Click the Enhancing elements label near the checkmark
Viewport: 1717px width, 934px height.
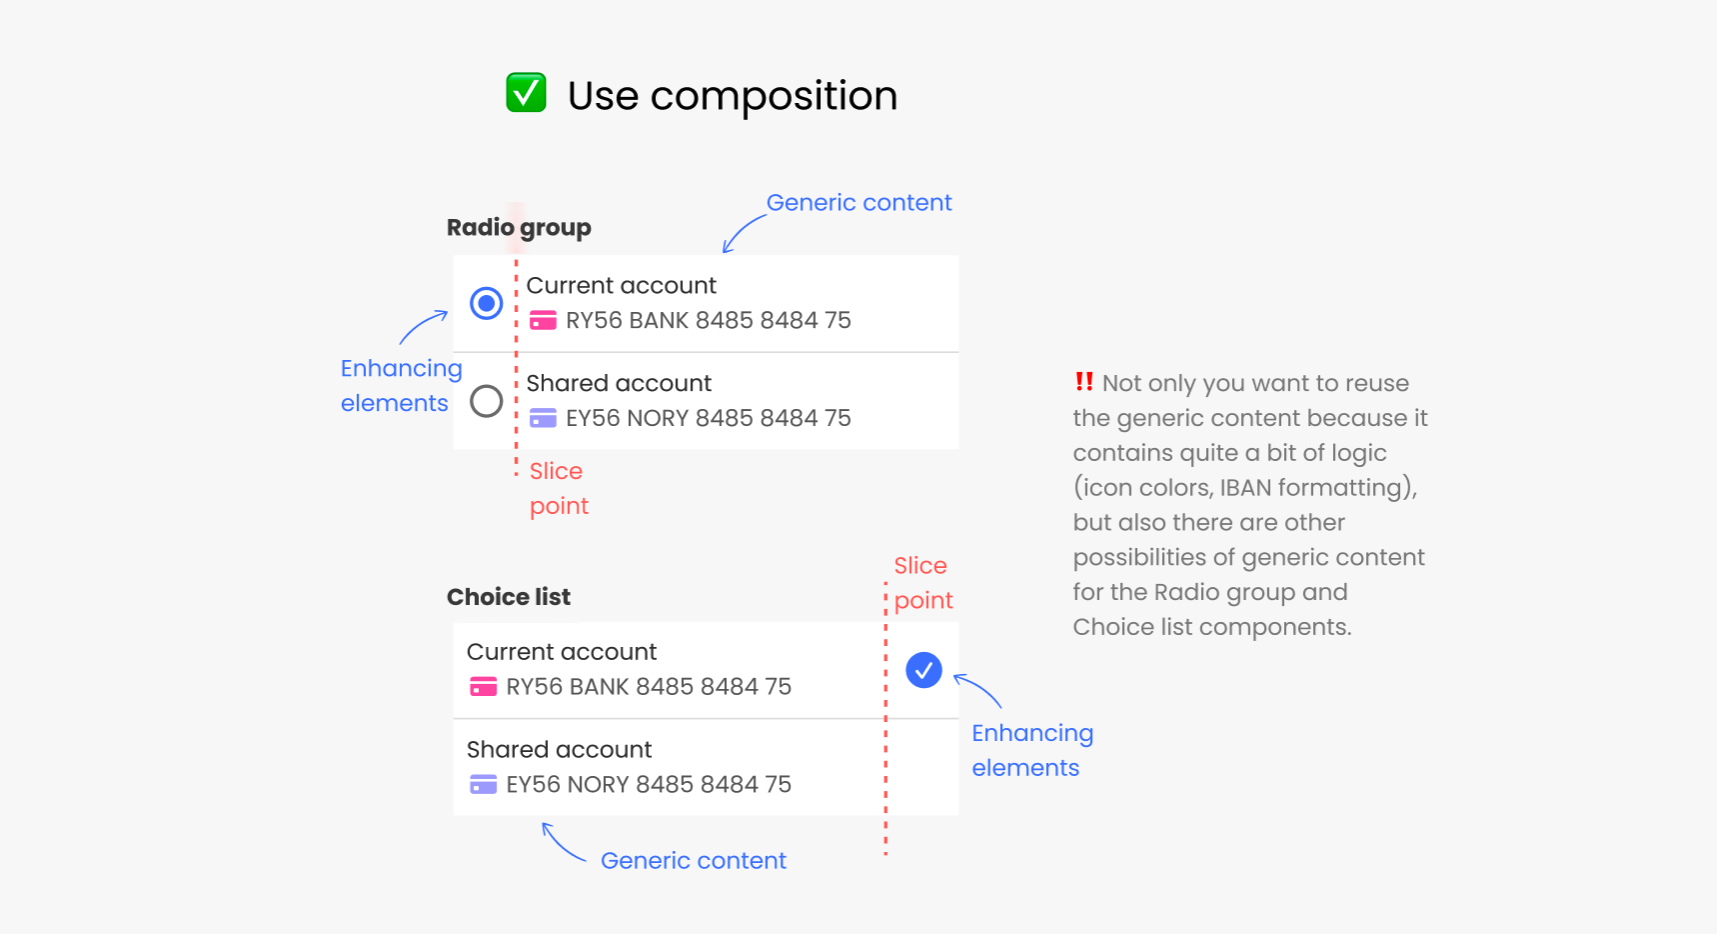pos(1032,750)
